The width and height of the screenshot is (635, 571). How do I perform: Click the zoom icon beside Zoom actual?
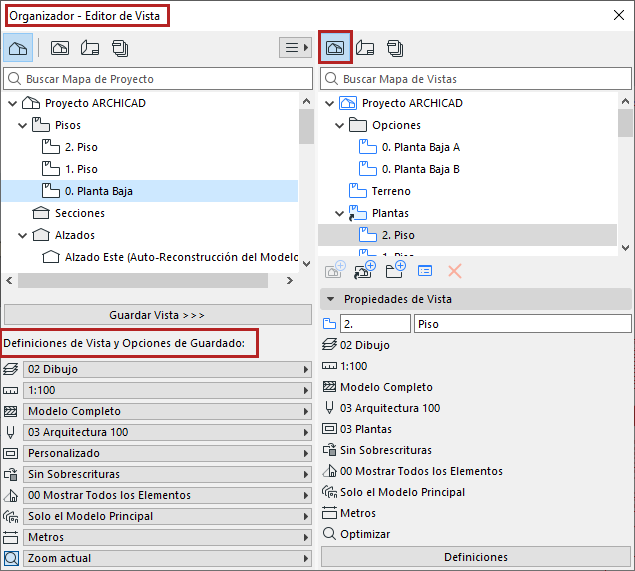coord(11,558)
